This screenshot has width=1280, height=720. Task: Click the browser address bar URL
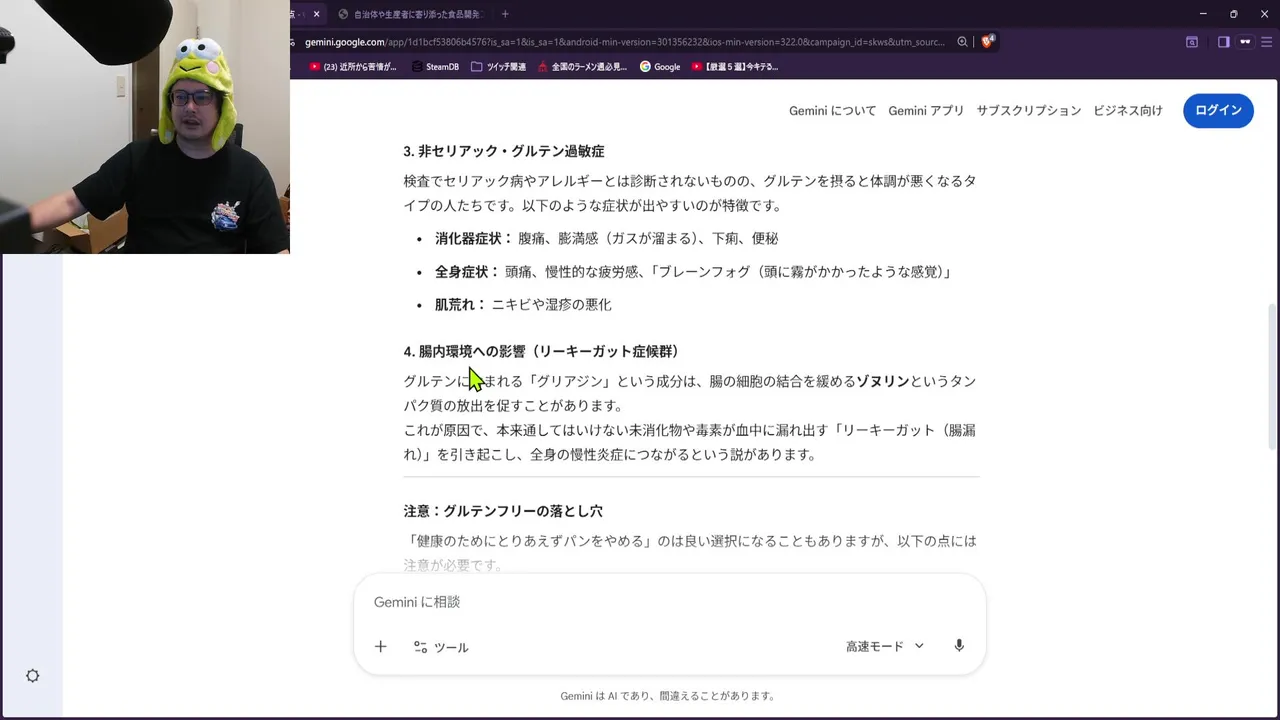click(625, 42)
